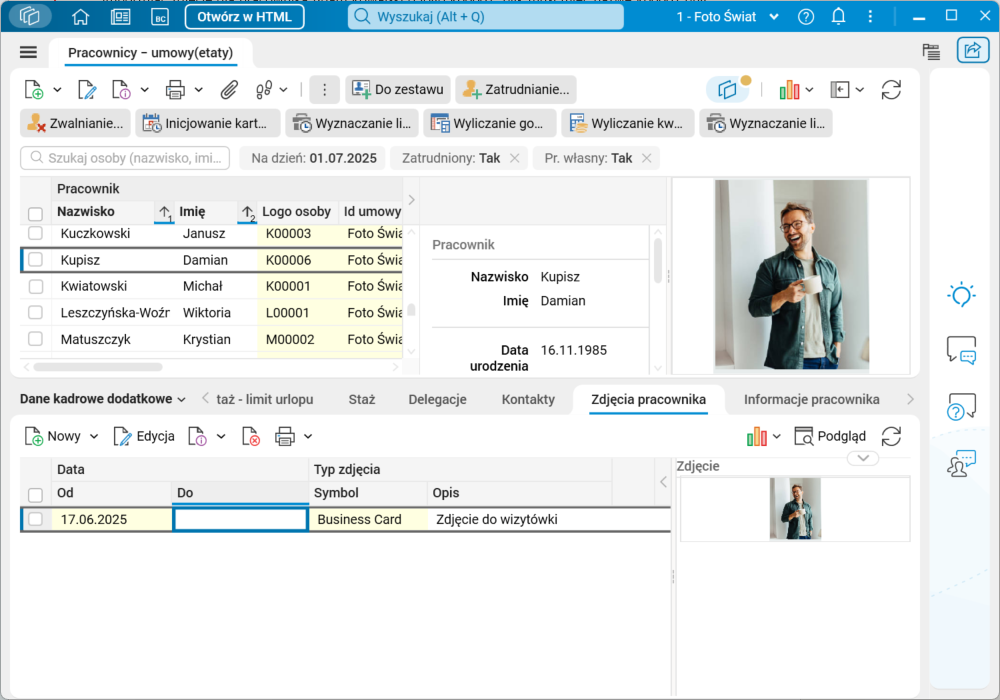Refresh the employee photos list
Image resolution: width=1000 pixels, height=700 pixels.
point(891,437)
